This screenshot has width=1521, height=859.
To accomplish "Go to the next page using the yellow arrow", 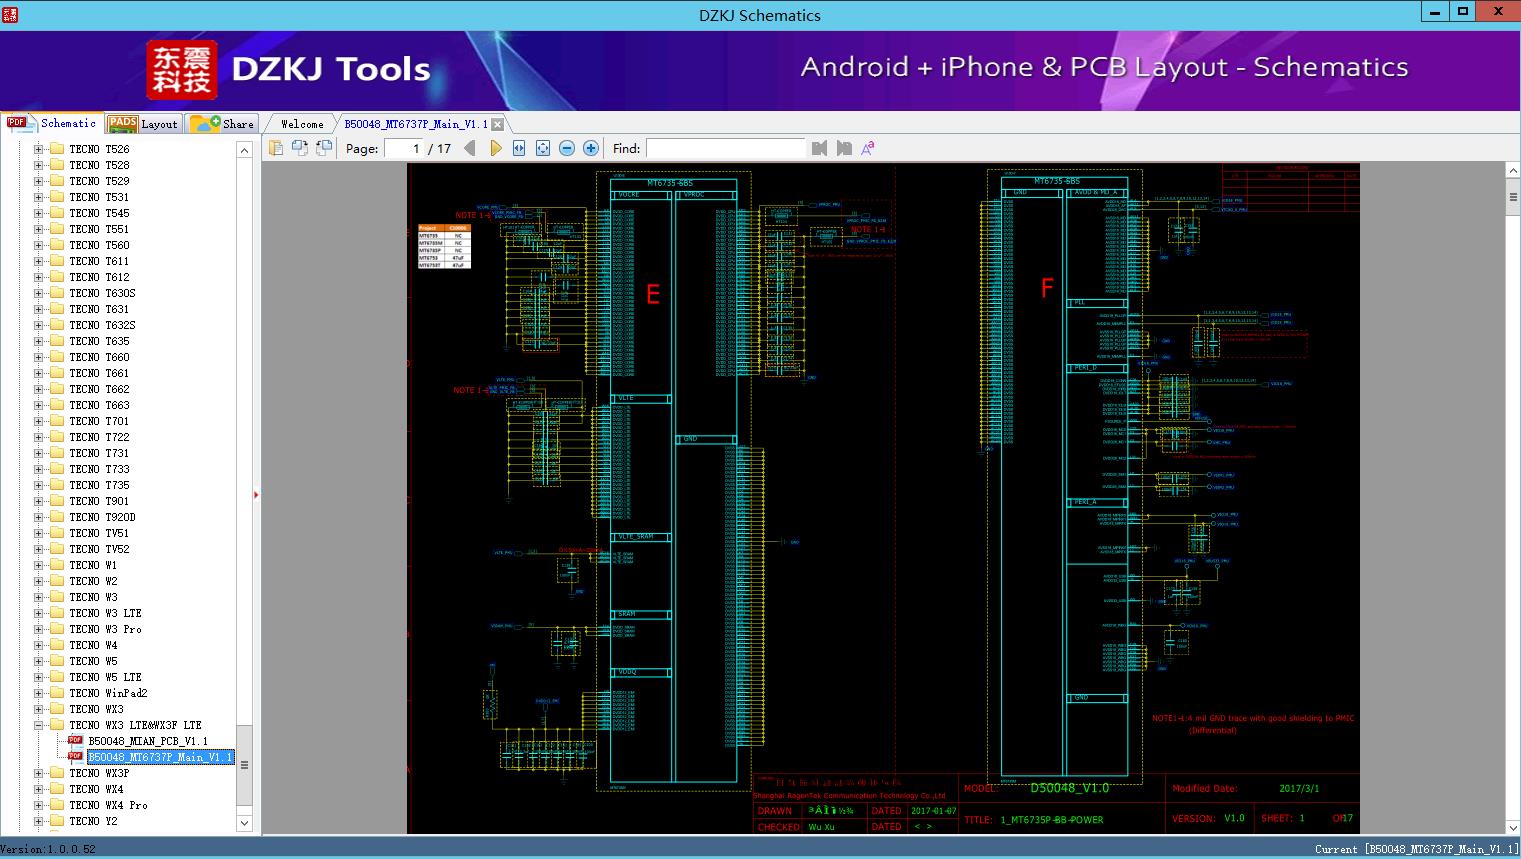I will pos(495,148).
